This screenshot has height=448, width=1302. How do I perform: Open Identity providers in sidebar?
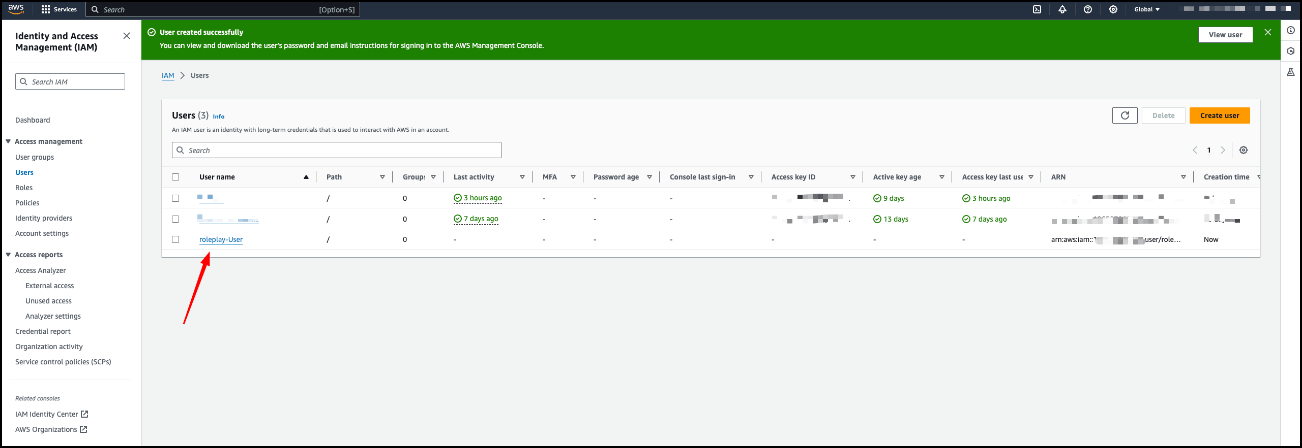pyautogui.click(x=44, y=218)
